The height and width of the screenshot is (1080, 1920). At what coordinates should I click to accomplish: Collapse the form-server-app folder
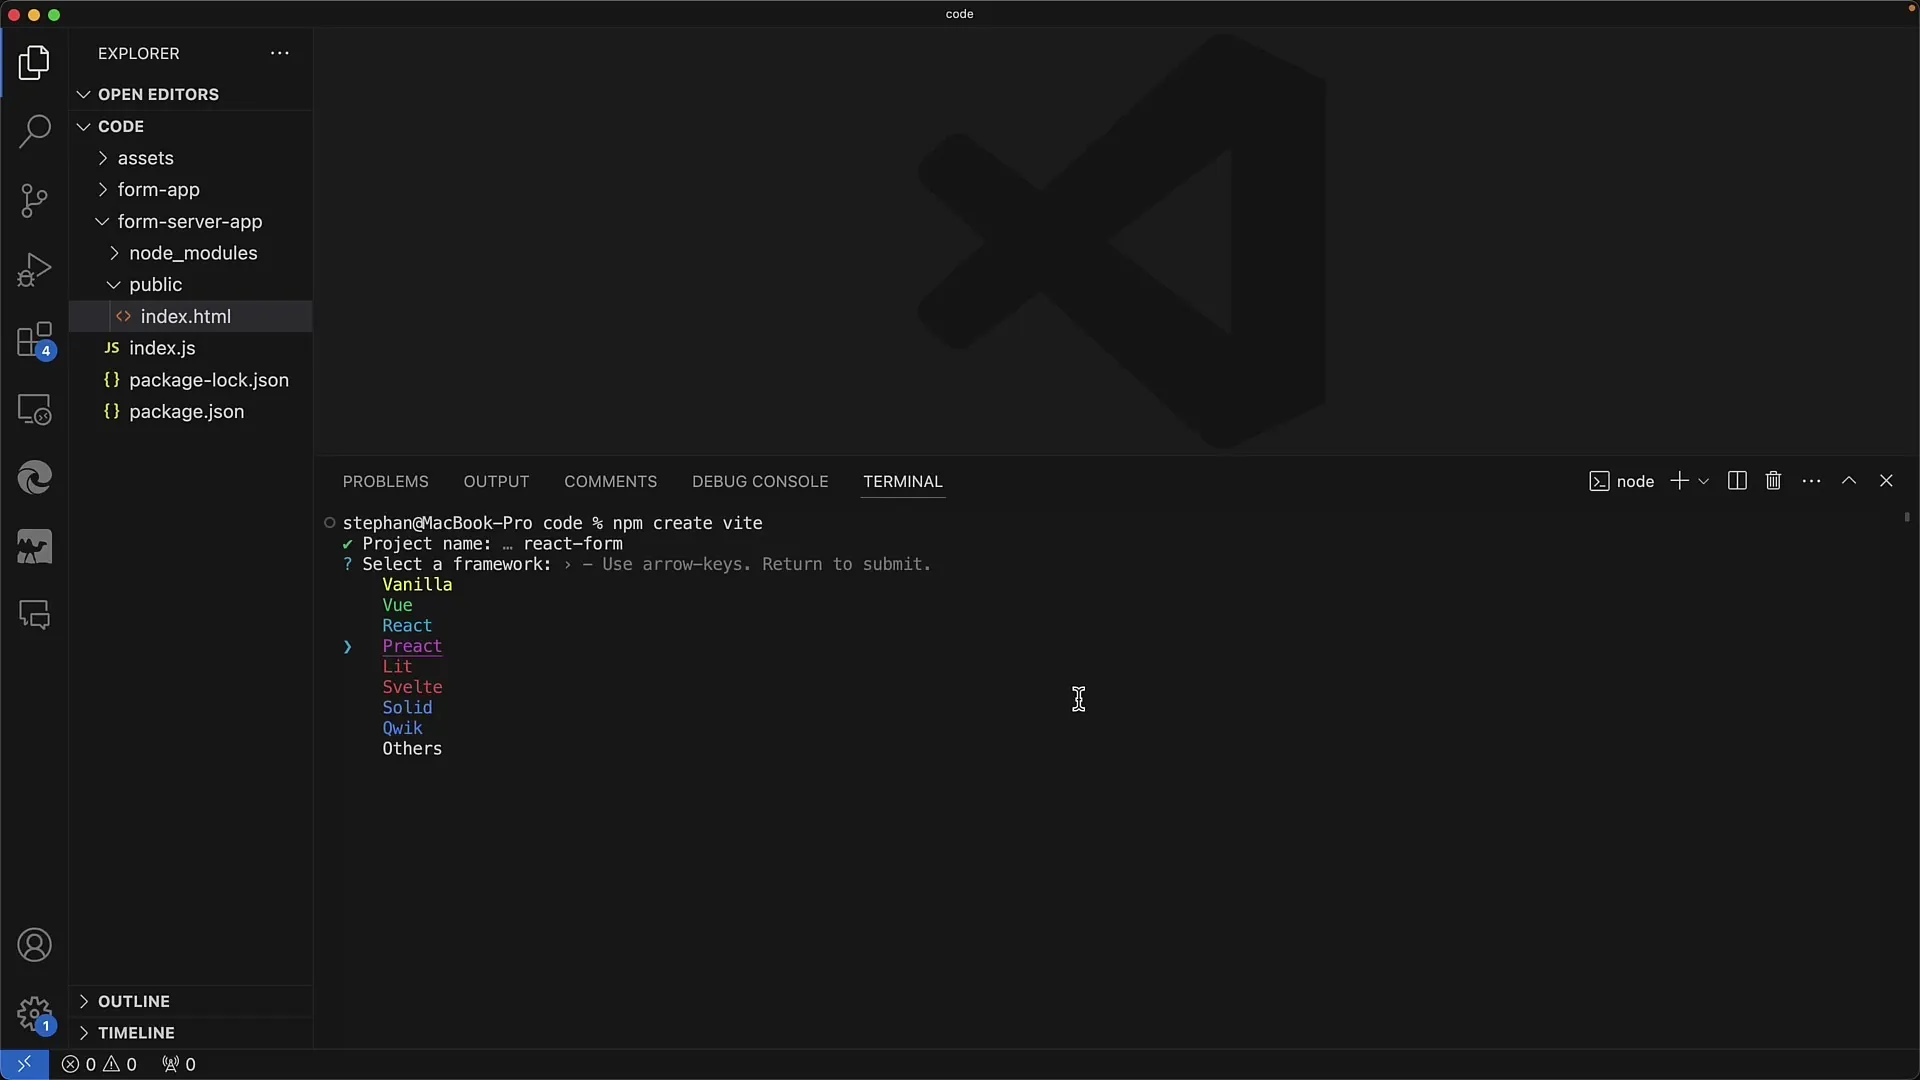[190, 221]
